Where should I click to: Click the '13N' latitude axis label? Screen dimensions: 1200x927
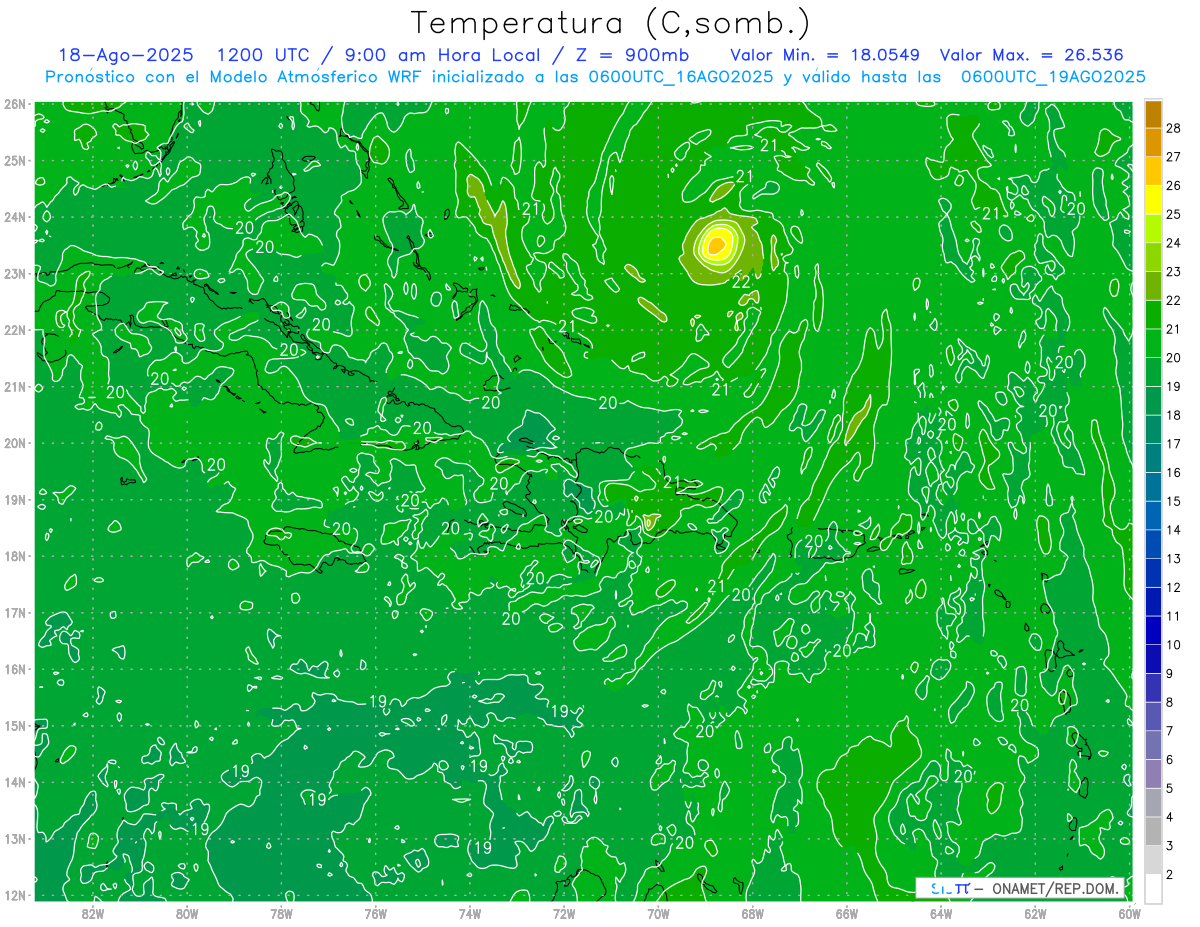point(14,838)
